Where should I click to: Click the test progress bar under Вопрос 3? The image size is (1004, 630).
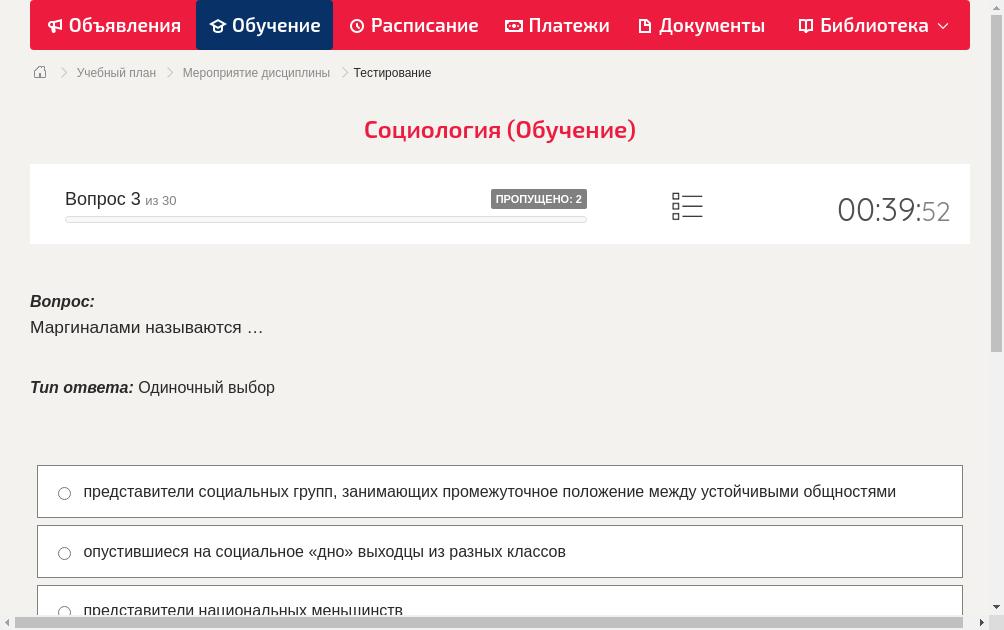click(x=325, y=219)
